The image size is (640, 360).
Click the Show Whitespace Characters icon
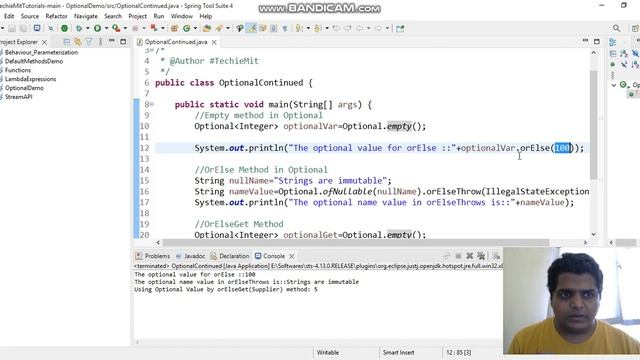pyautogui.click(x=285, y=28)
